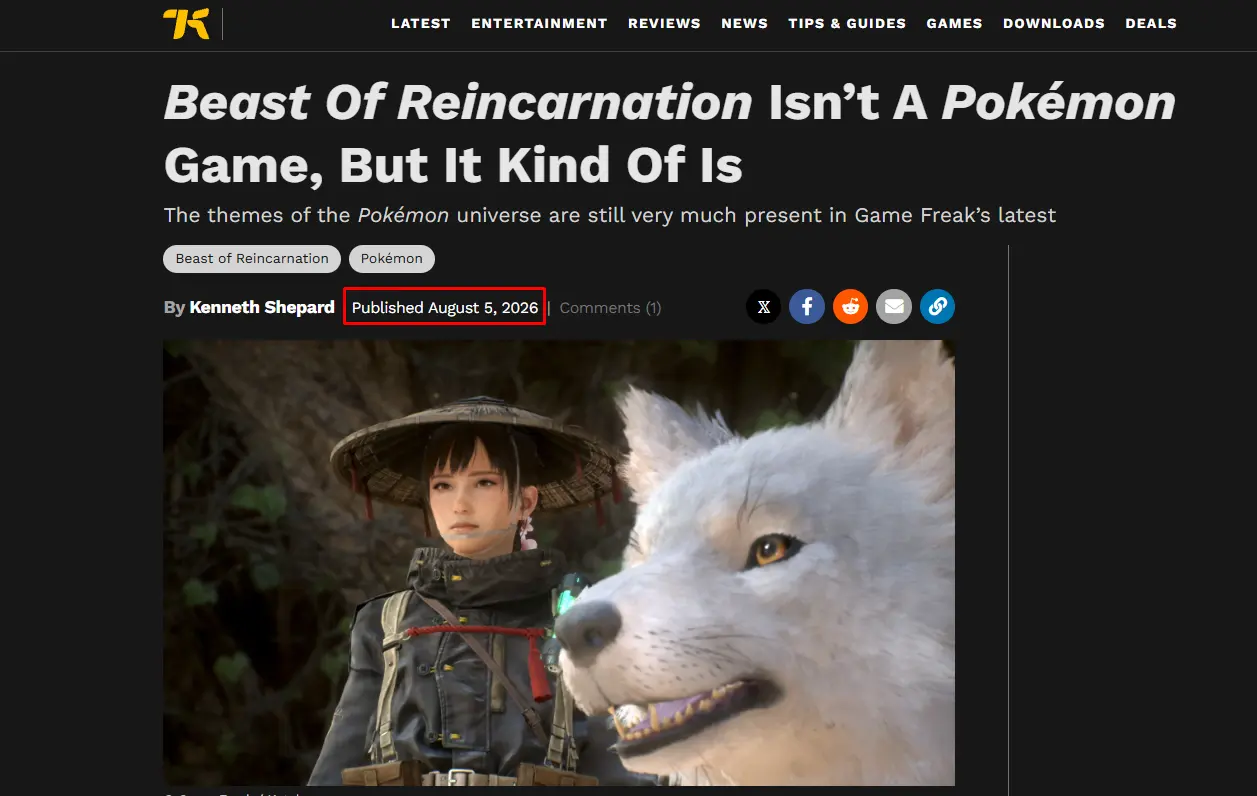Share article via email icon

(x=894, y=307)
